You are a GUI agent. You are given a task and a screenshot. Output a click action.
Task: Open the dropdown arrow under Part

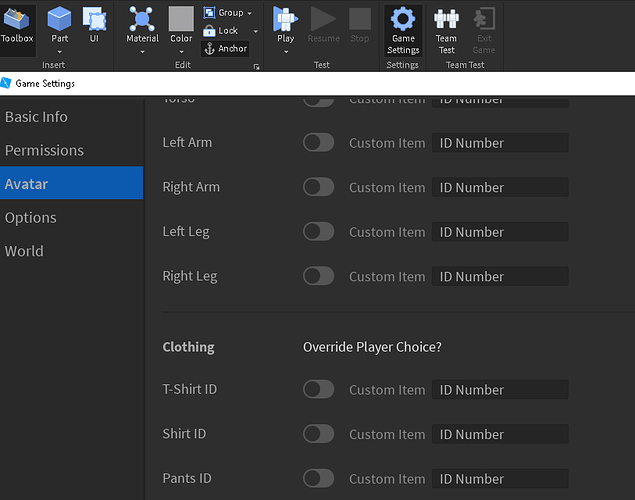click(x=60, y=52)
